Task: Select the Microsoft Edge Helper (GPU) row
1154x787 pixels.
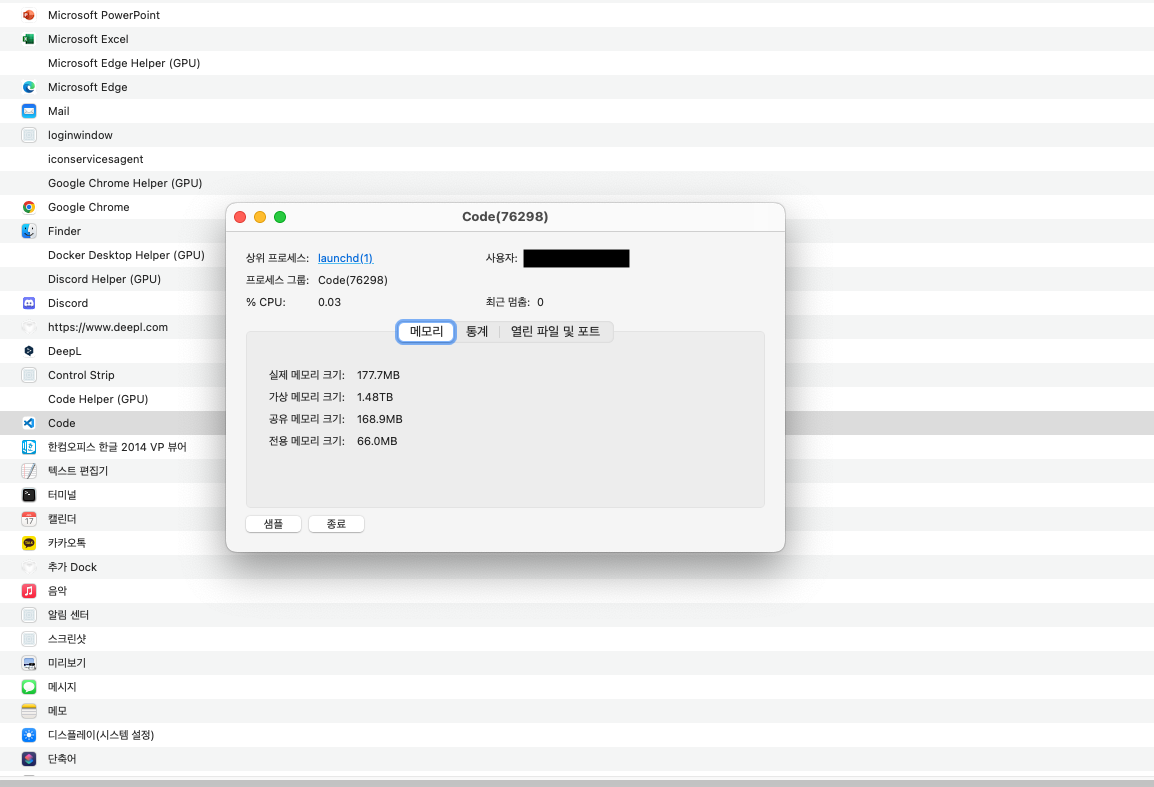Action: [x=577, y=63]
